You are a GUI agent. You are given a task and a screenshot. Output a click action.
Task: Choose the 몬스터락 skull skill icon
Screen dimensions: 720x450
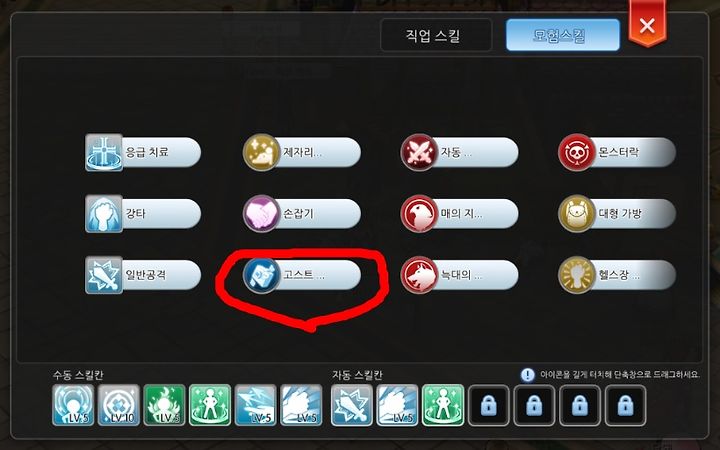pyautogui.click(x=577, y=152)
